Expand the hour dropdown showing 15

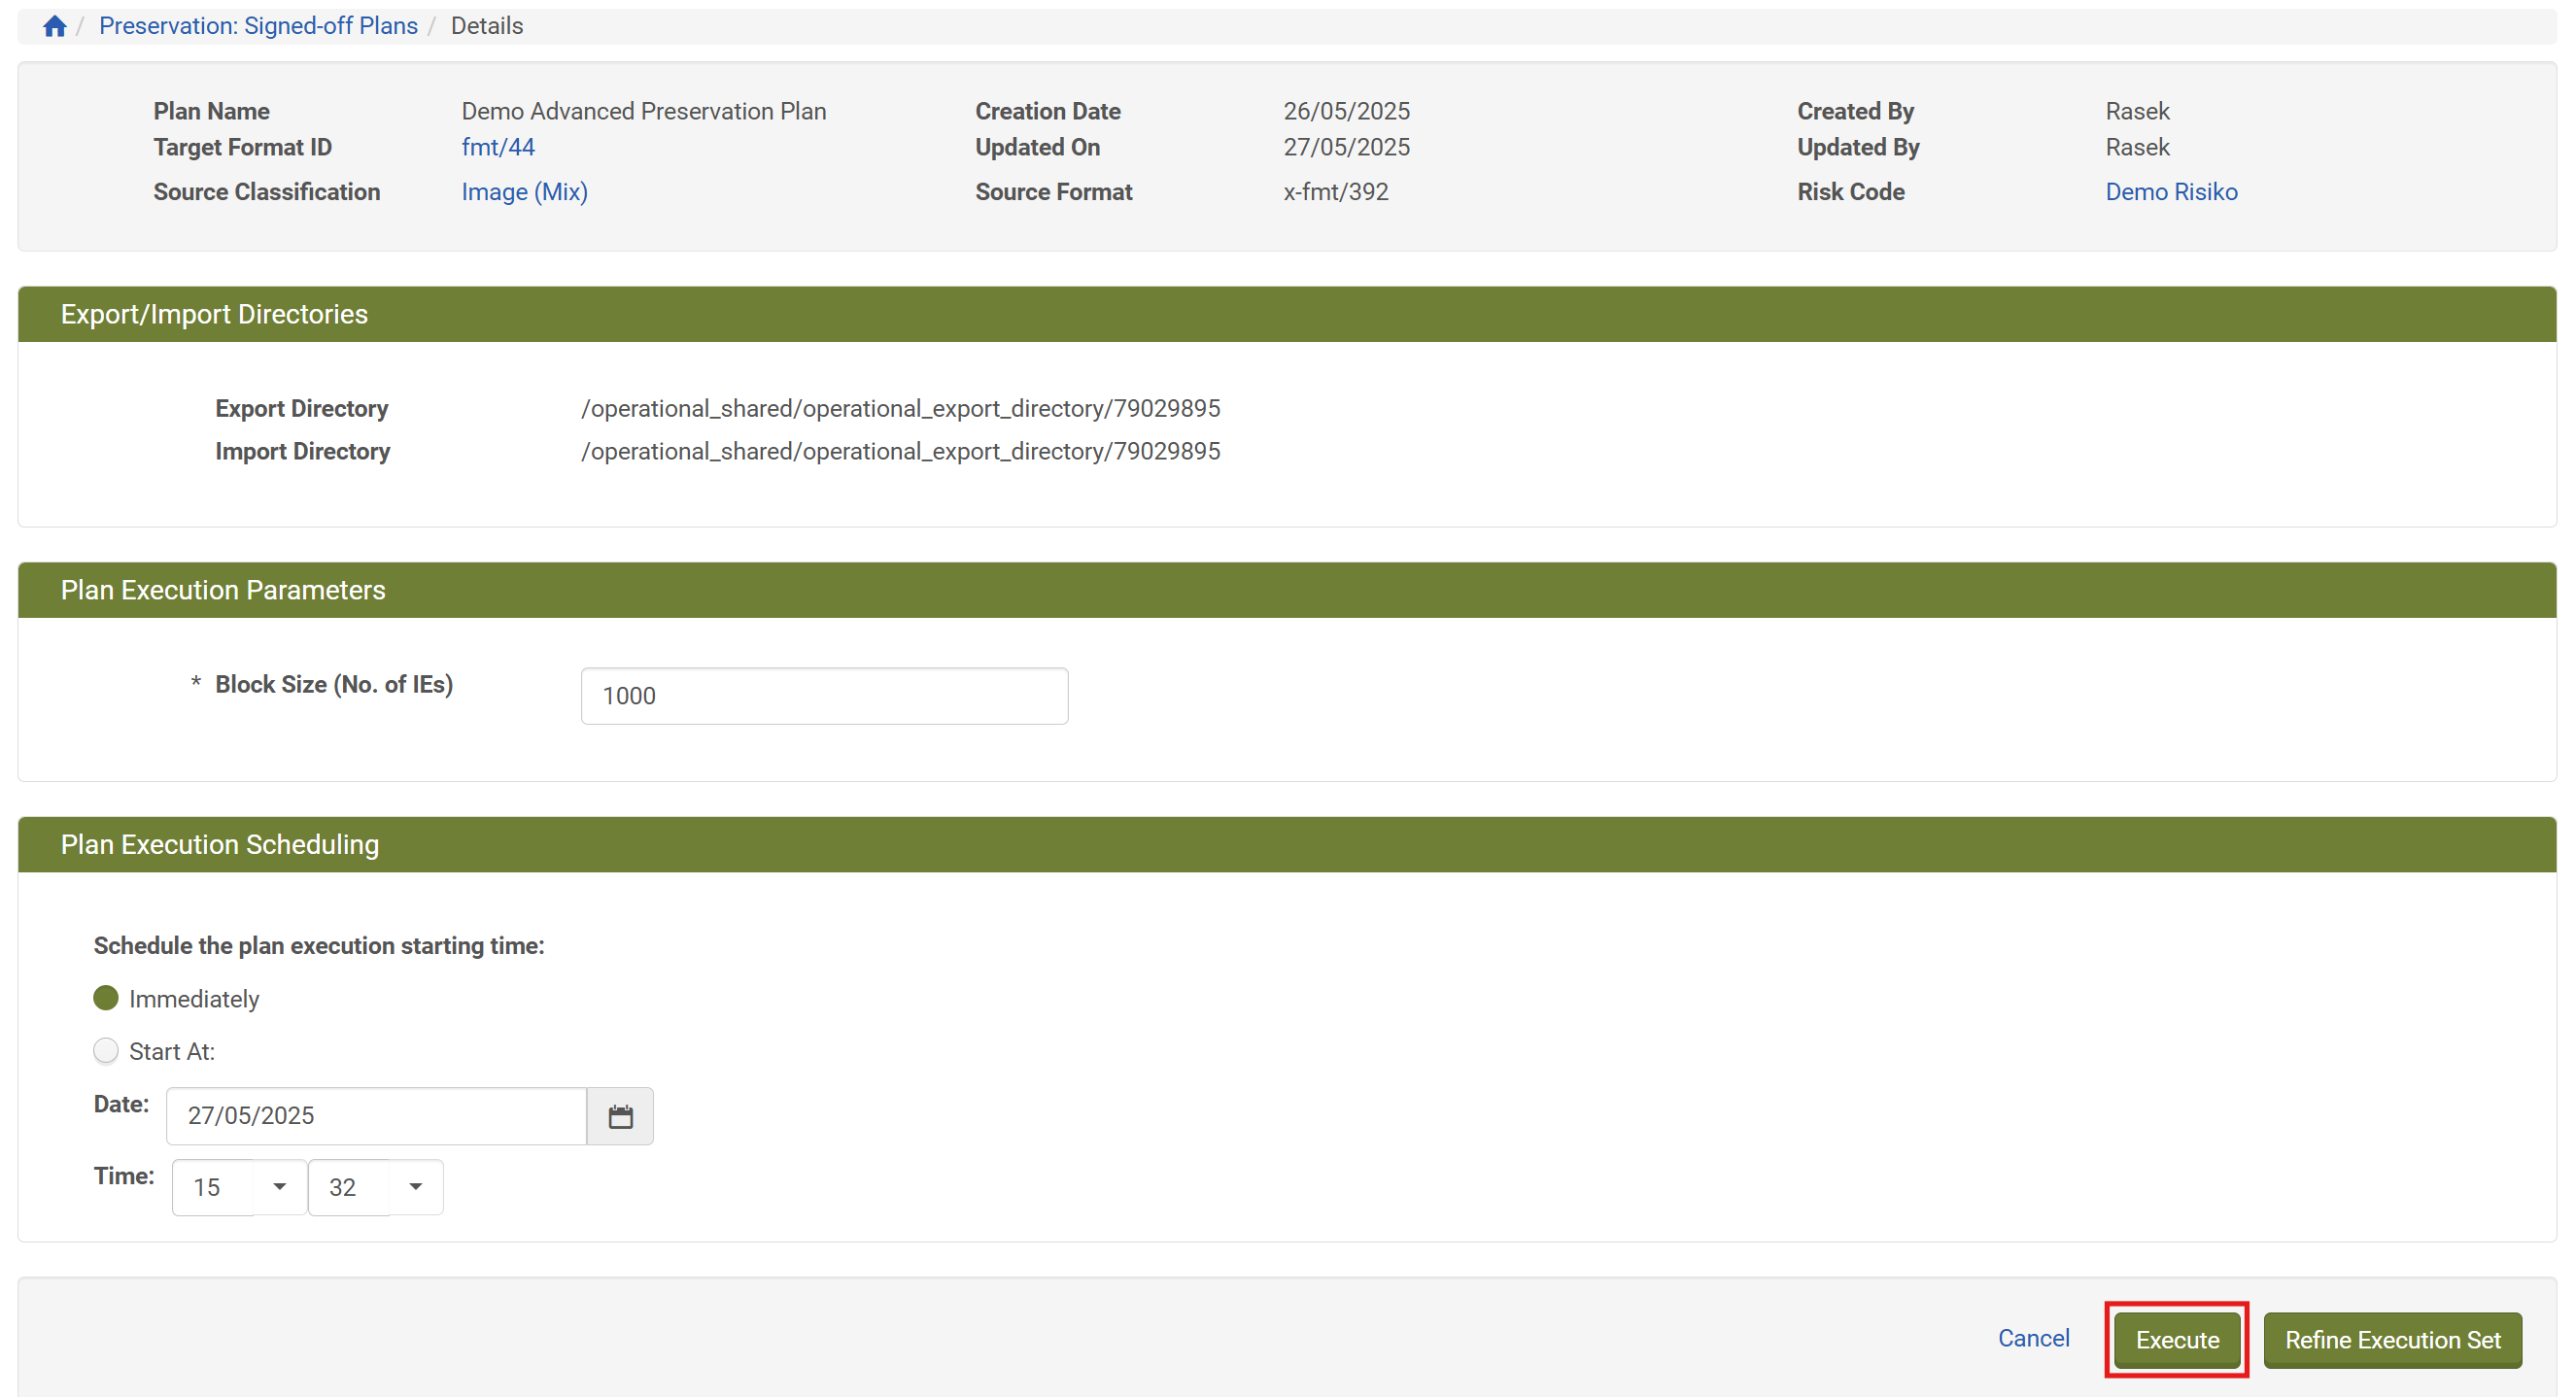(x=279, y=1187)
